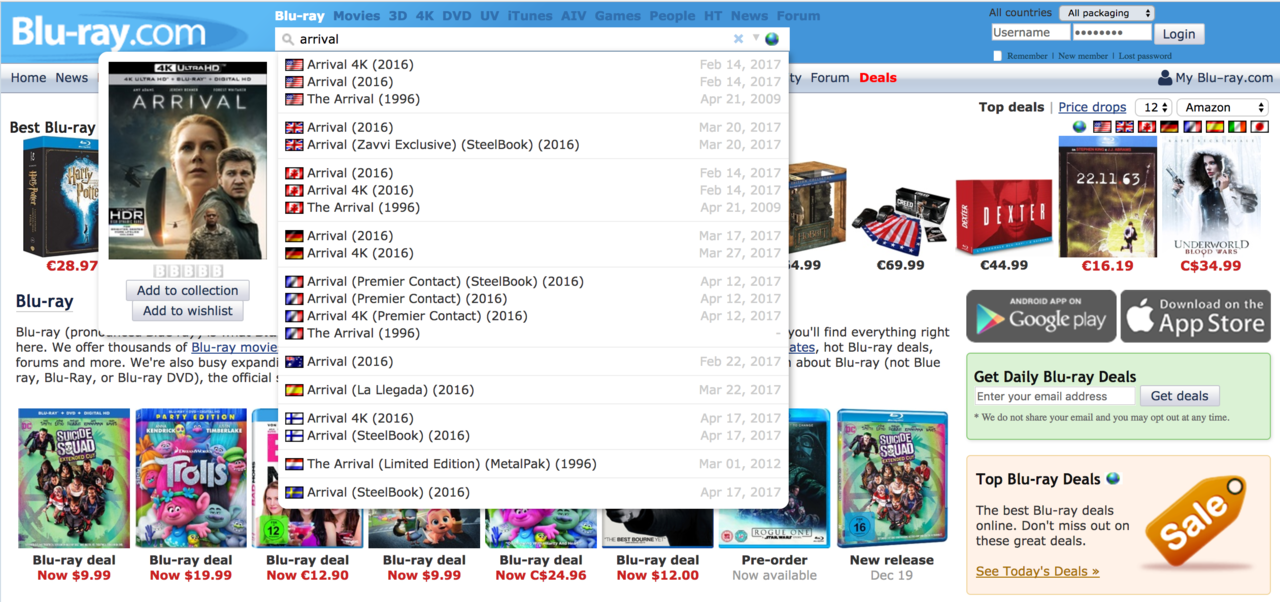Click the globe icon next to Top Blu-ray Deals
This screenshot has height=602, width=1280.
pyautogui.click(x=1113, y=479)
